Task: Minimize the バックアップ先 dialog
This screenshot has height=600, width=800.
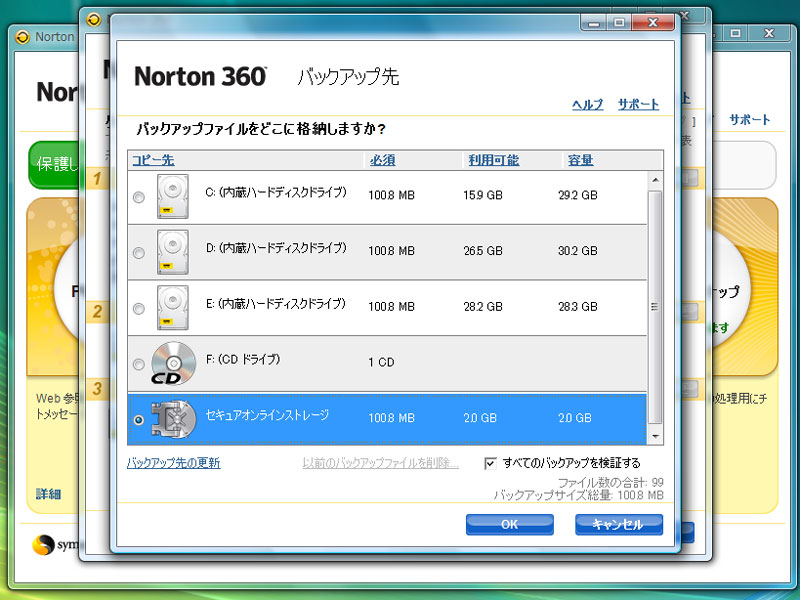Action: [x=594, y=23]
